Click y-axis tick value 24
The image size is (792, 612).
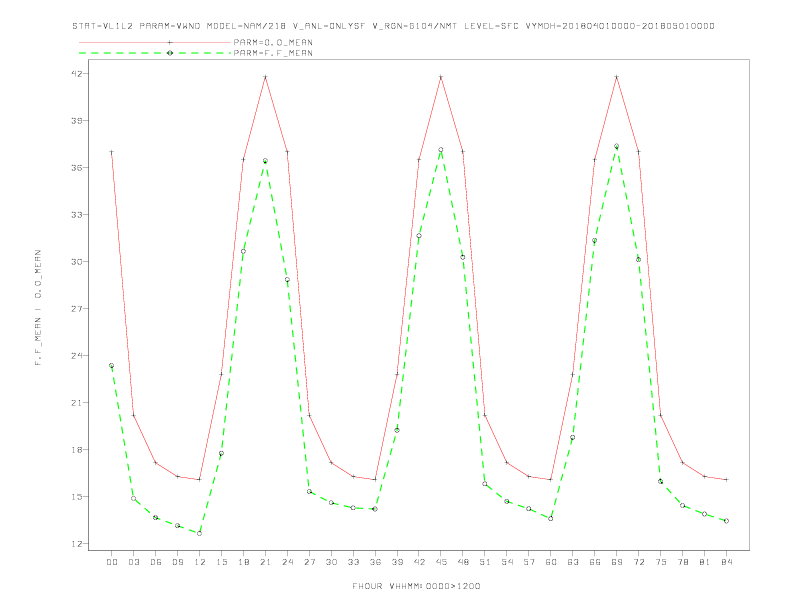click(x=77, y=355)
